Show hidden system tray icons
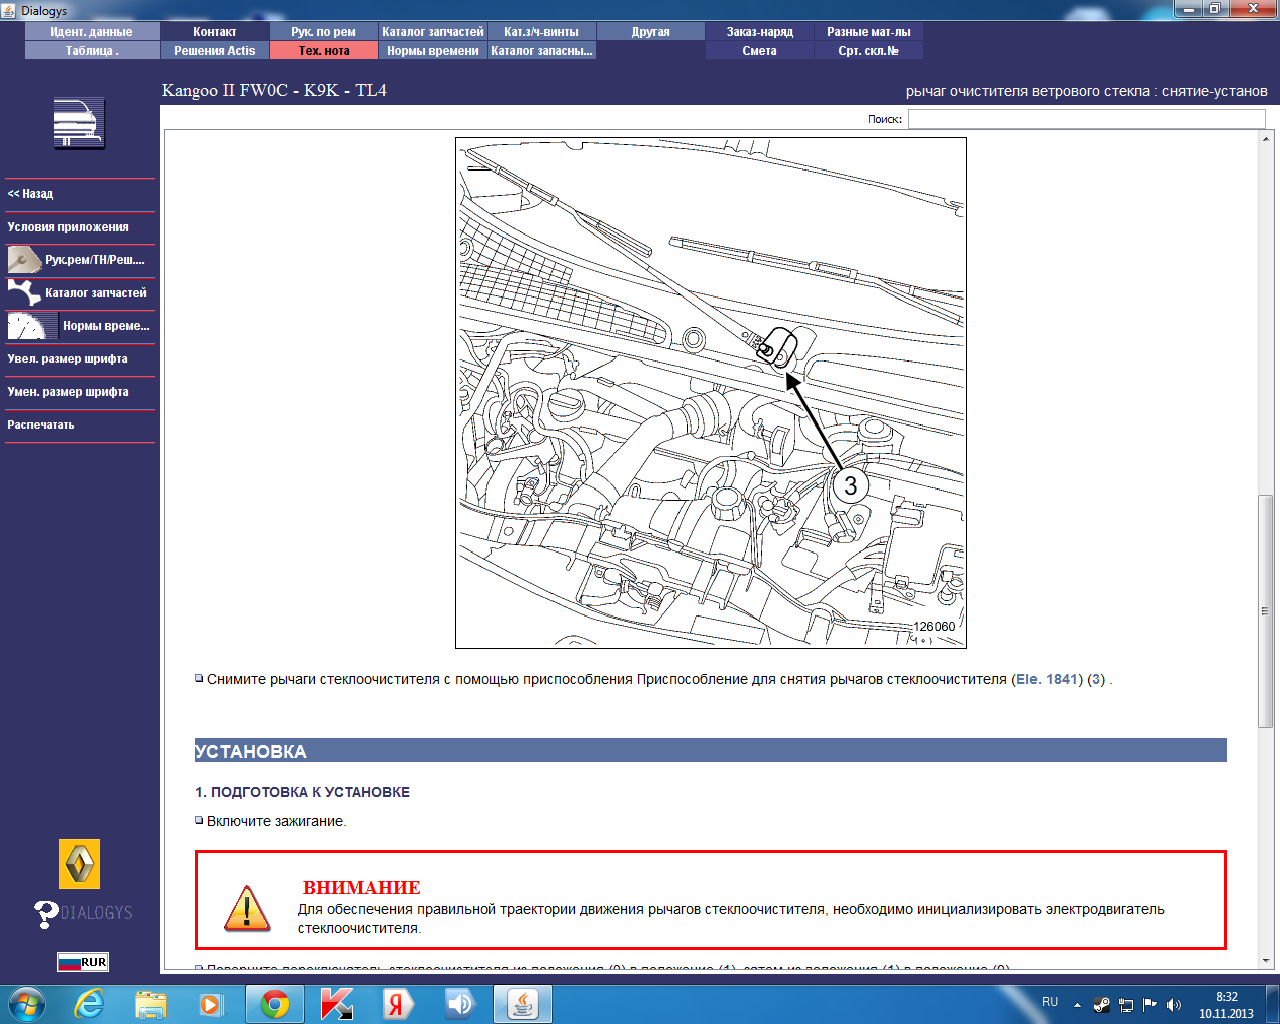This screenshot has width=1280, height=1024. 1077,1005
